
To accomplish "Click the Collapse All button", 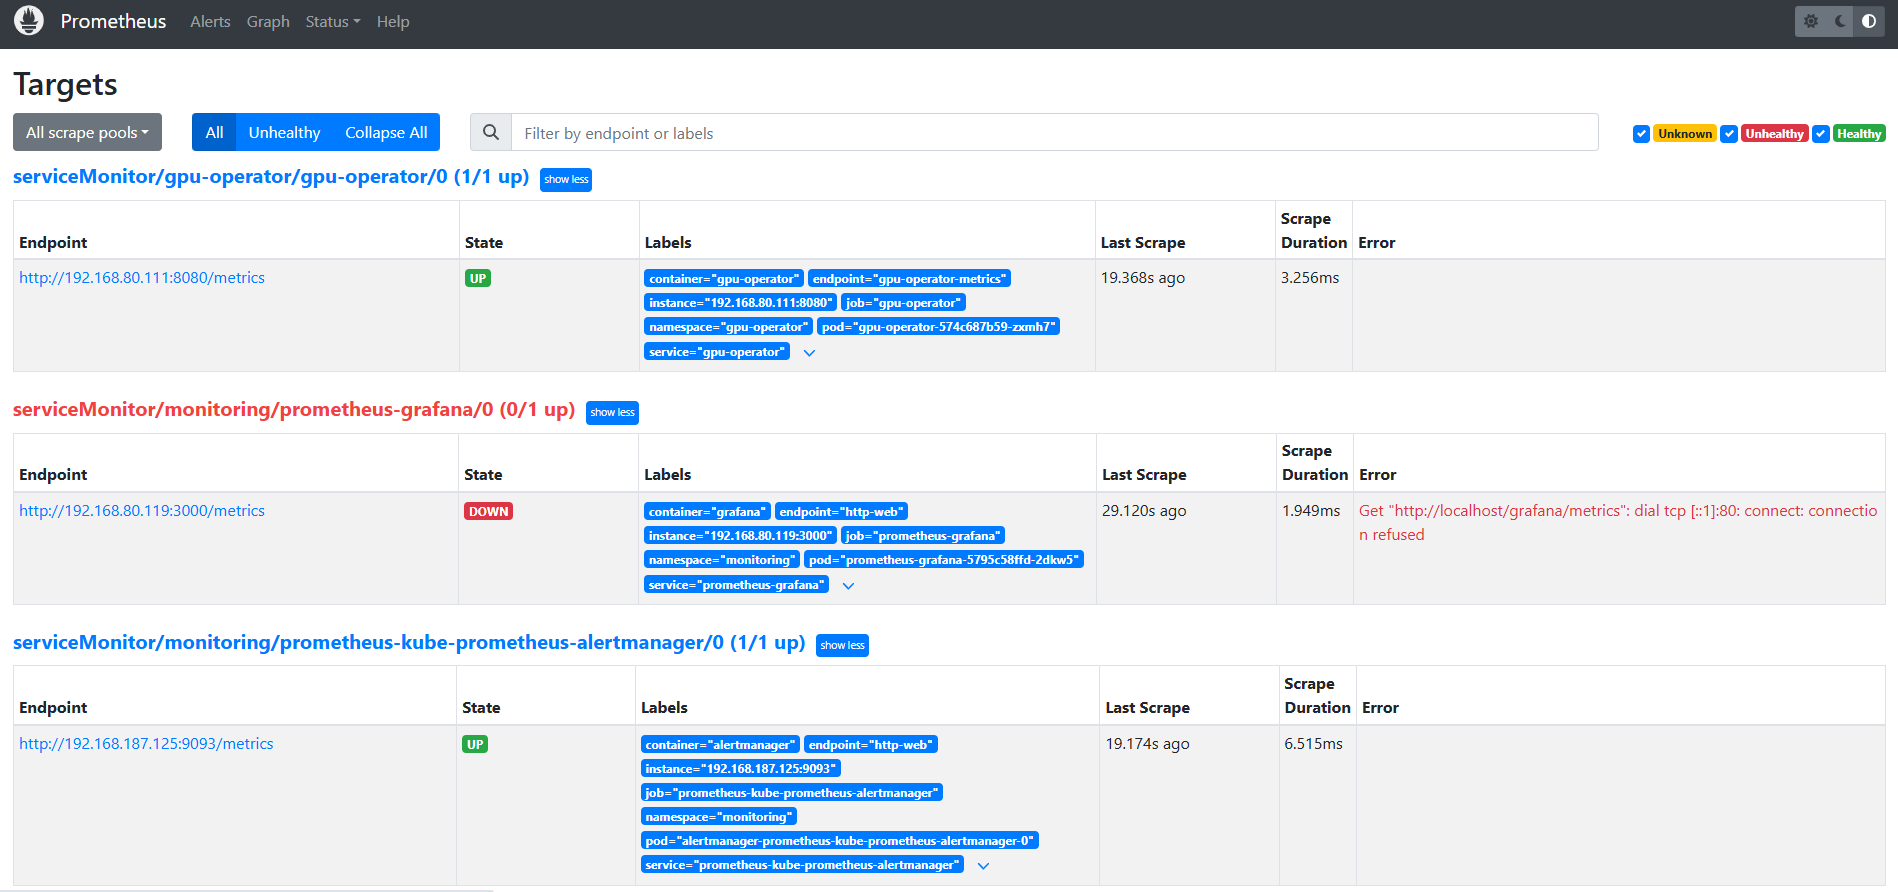I will [386, 132].
